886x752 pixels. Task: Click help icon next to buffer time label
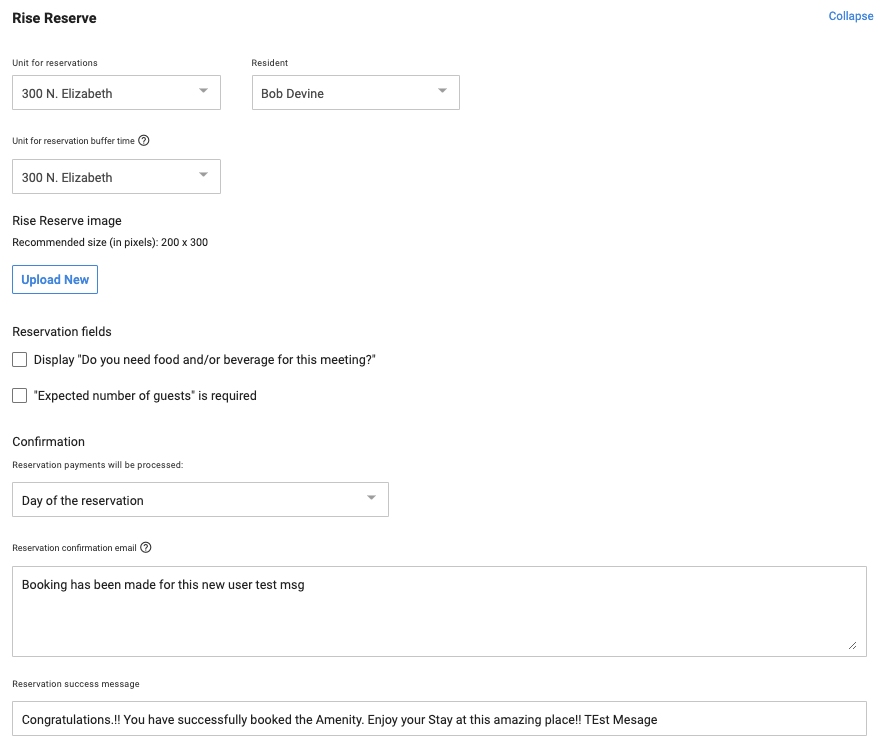click(144, 141)
